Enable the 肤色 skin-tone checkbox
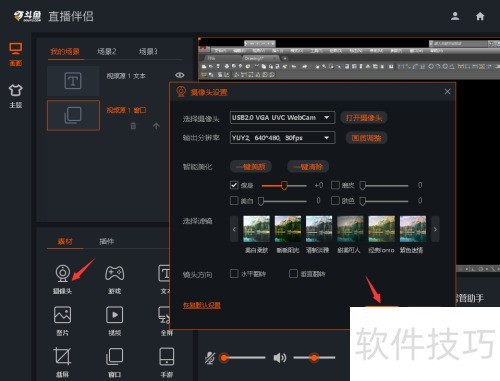 (x=335, y=200)
